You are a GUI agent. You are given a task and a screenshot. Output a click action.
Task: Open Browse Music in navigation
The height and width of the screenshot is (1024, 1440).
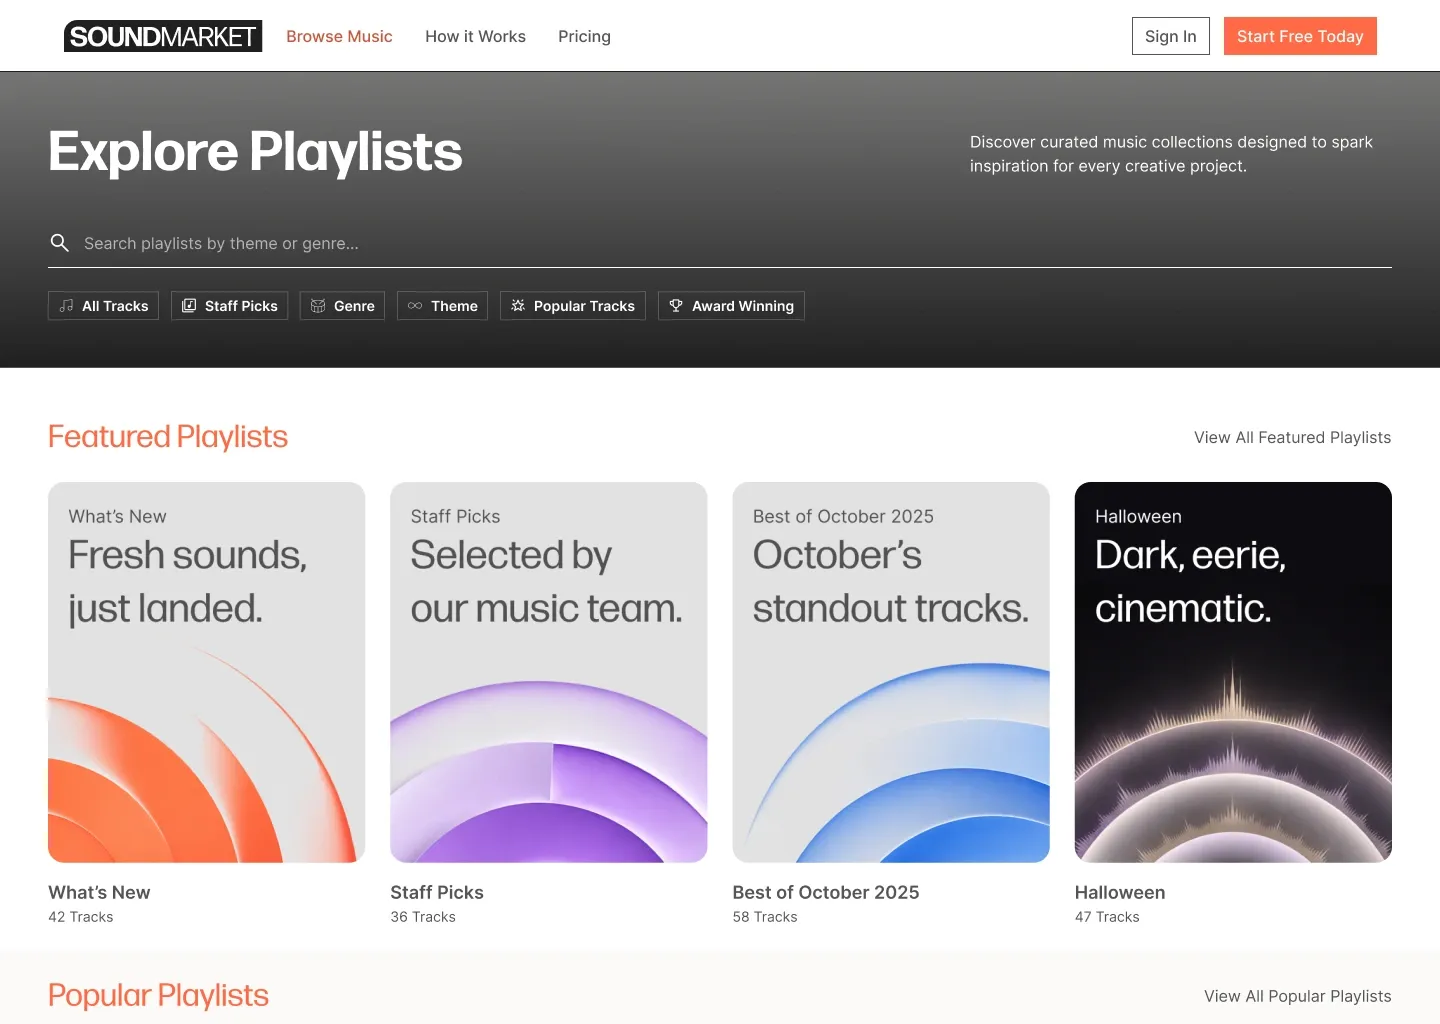pos(339,36)
